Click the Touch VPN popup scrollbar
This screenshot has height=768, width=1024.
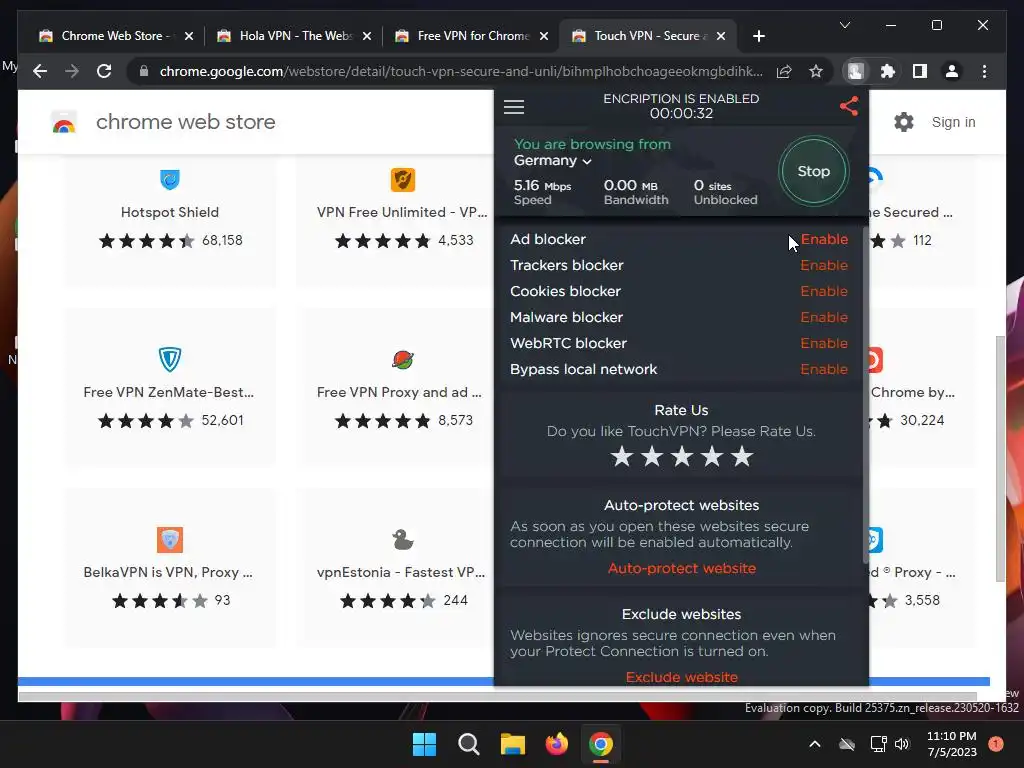866,395
